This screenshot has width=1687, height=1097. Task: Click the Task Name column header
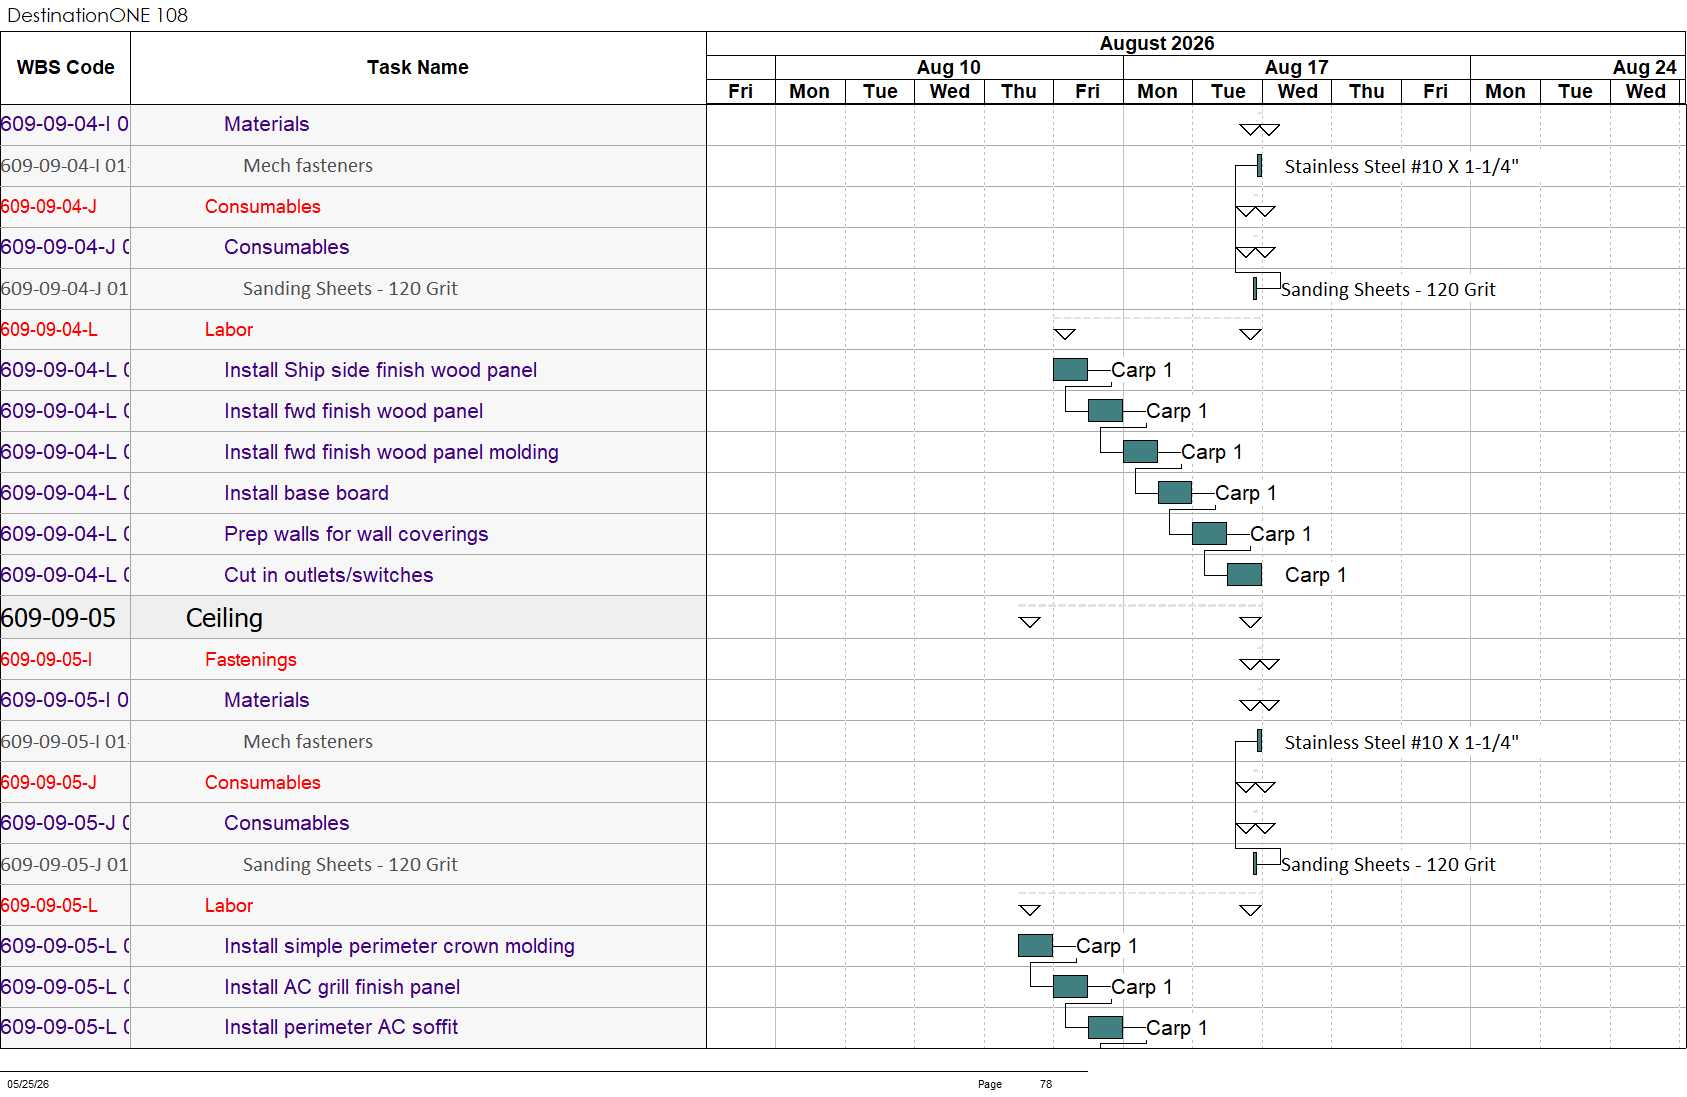(418, 68)
